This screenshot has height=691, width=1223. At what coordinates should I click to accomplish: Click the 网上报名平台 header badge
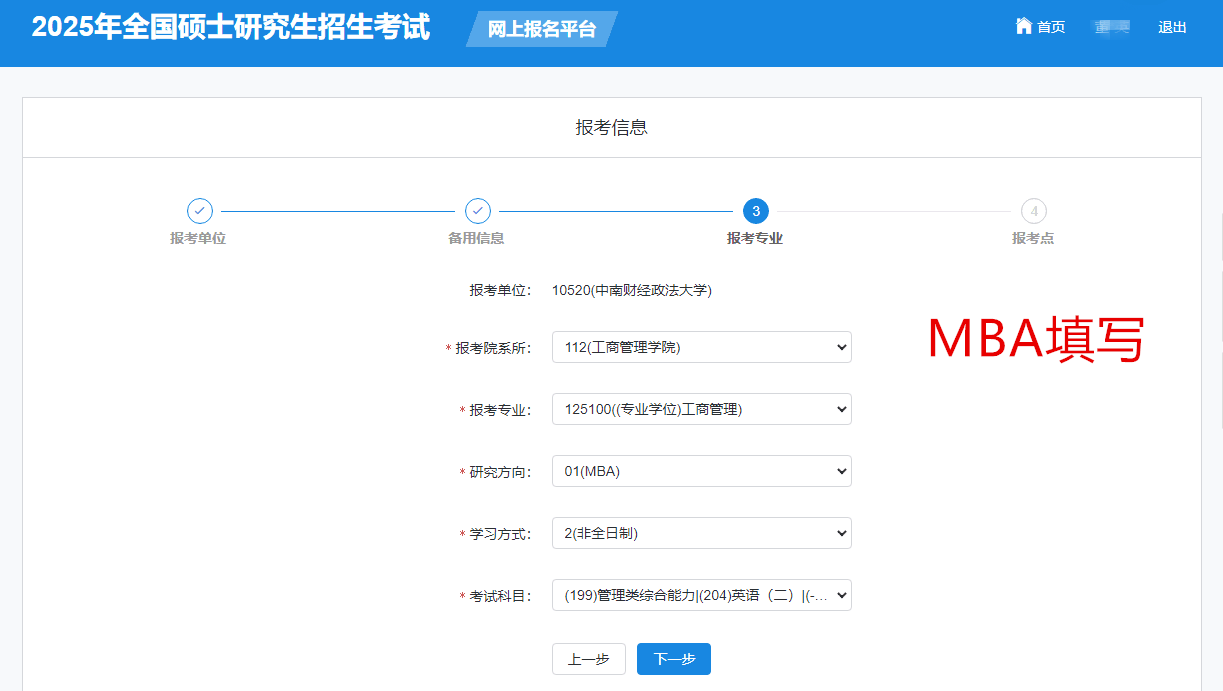pos(542,29)
